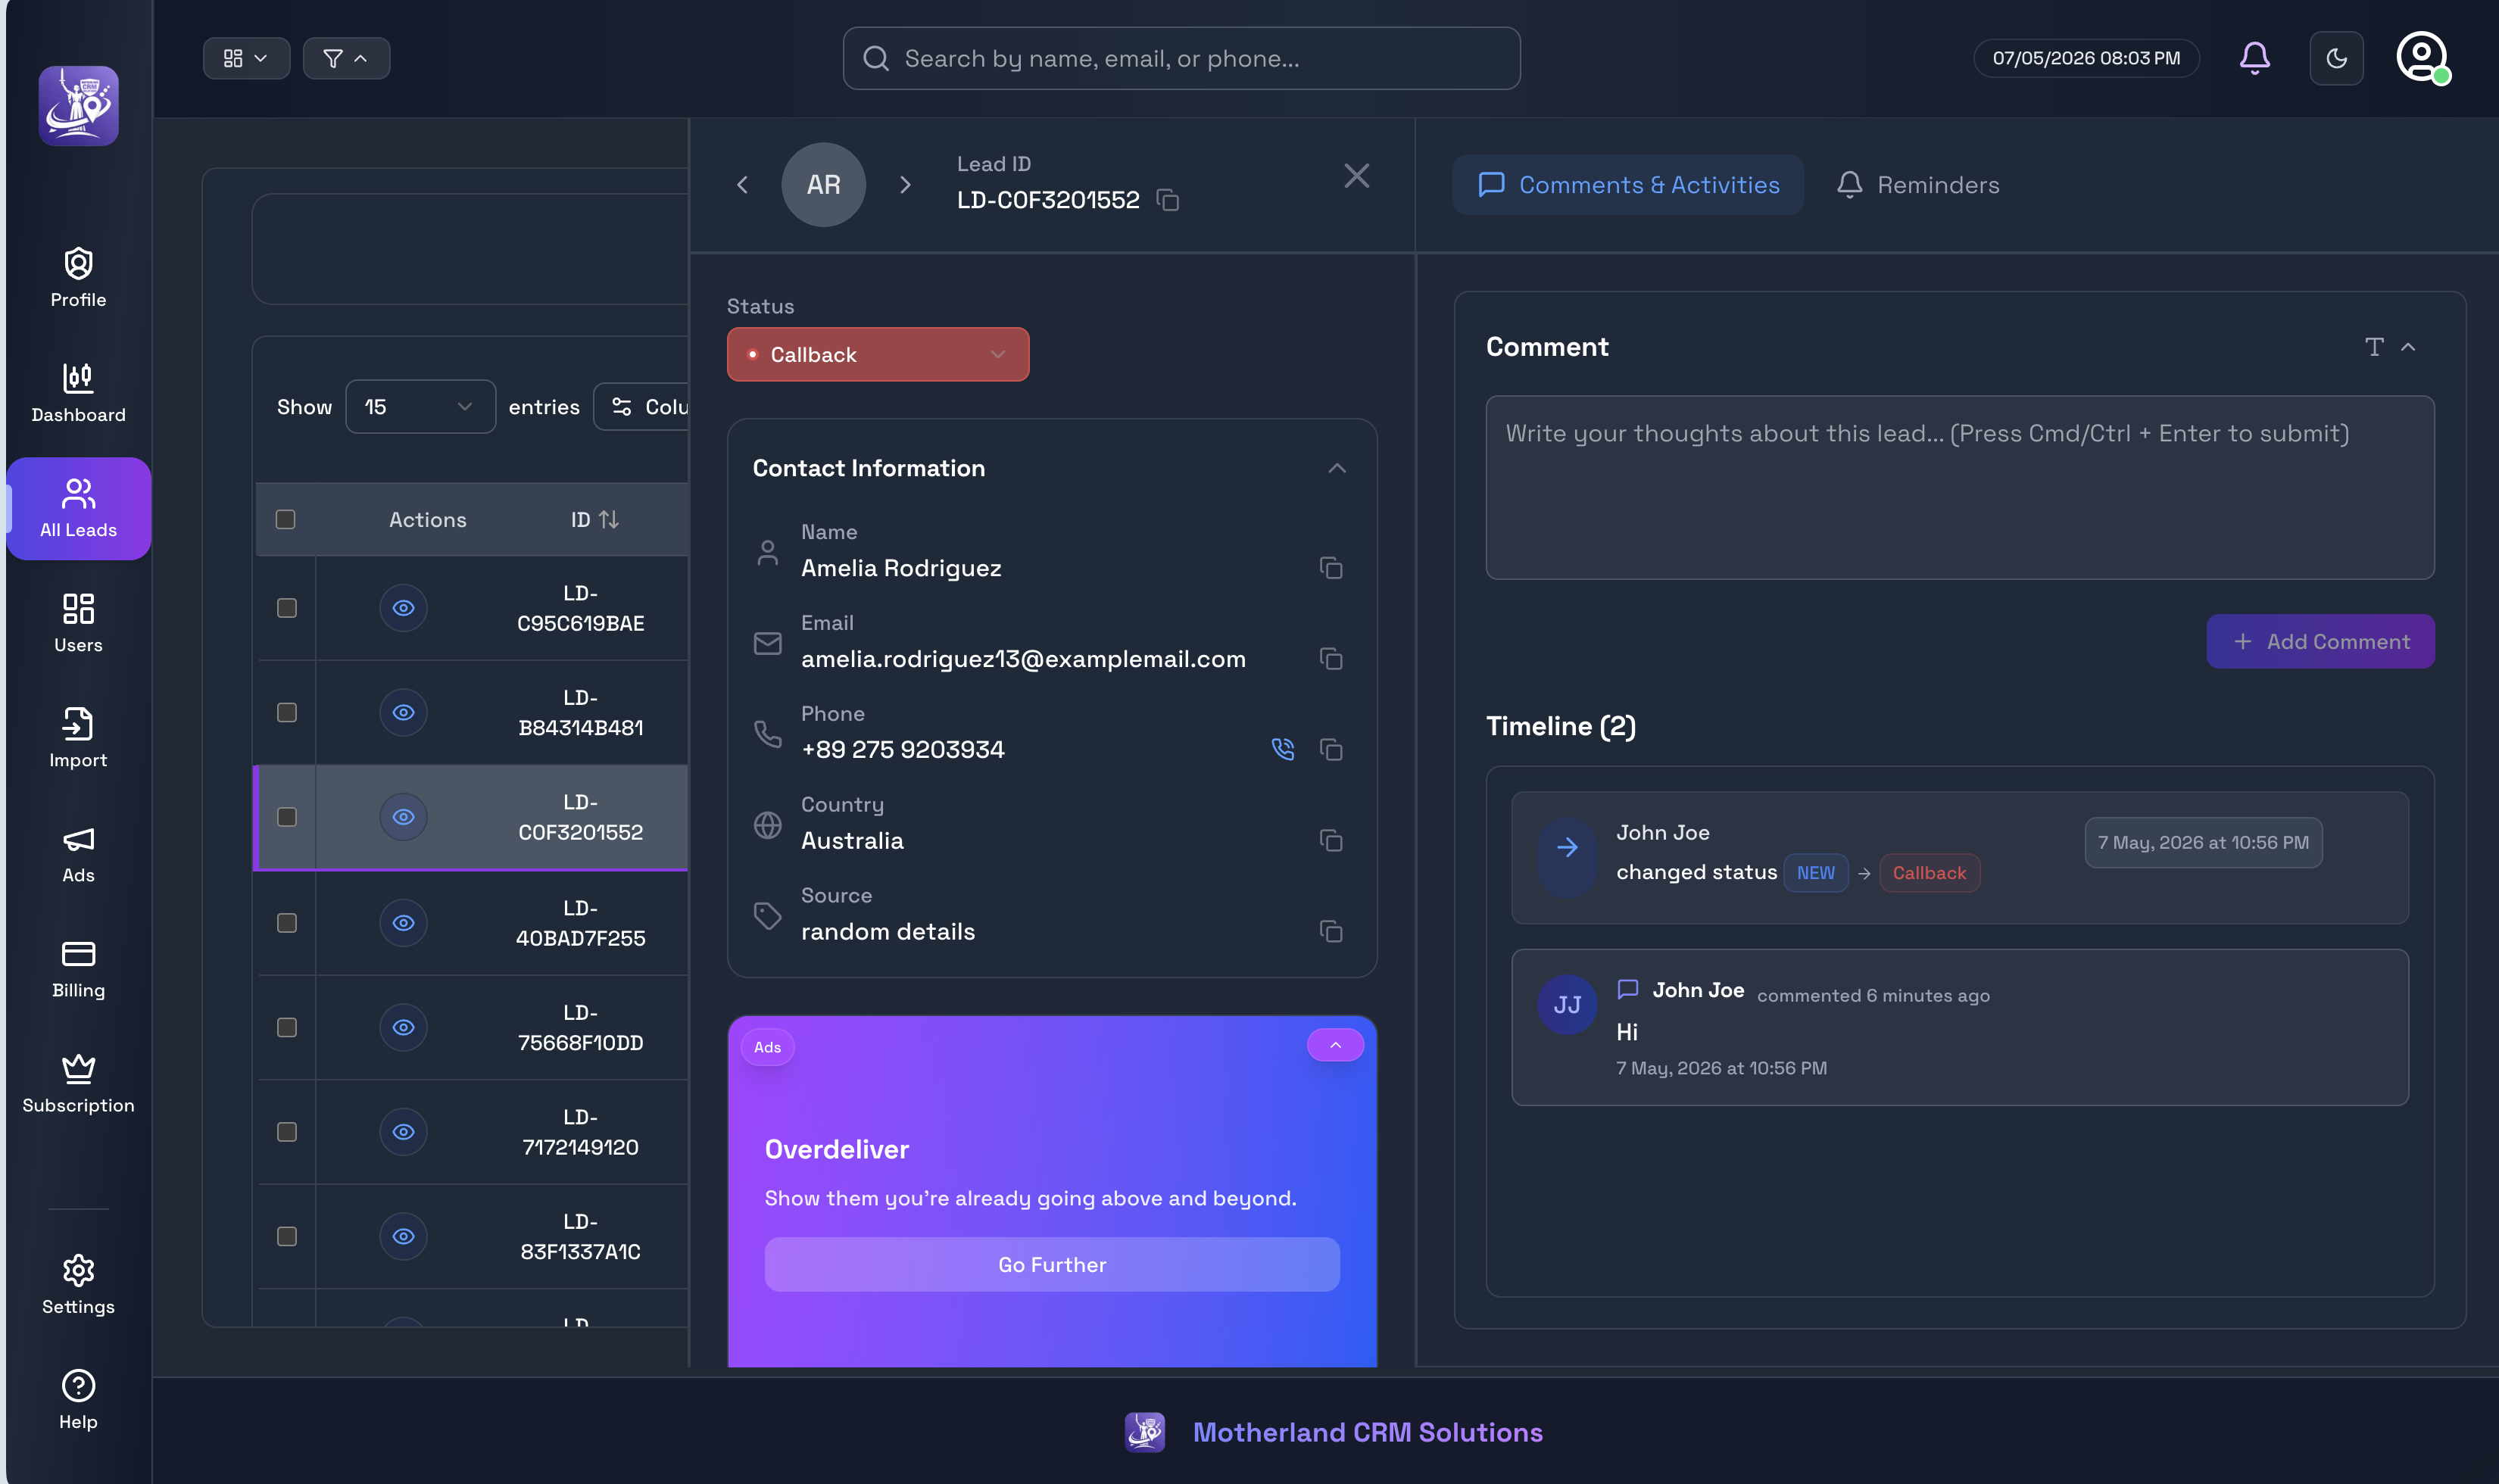The width and height of the screenshot is (2499, 1484).
Task: Copy the name Amelia Rodriguez
Action: (x=1330, y=568)
